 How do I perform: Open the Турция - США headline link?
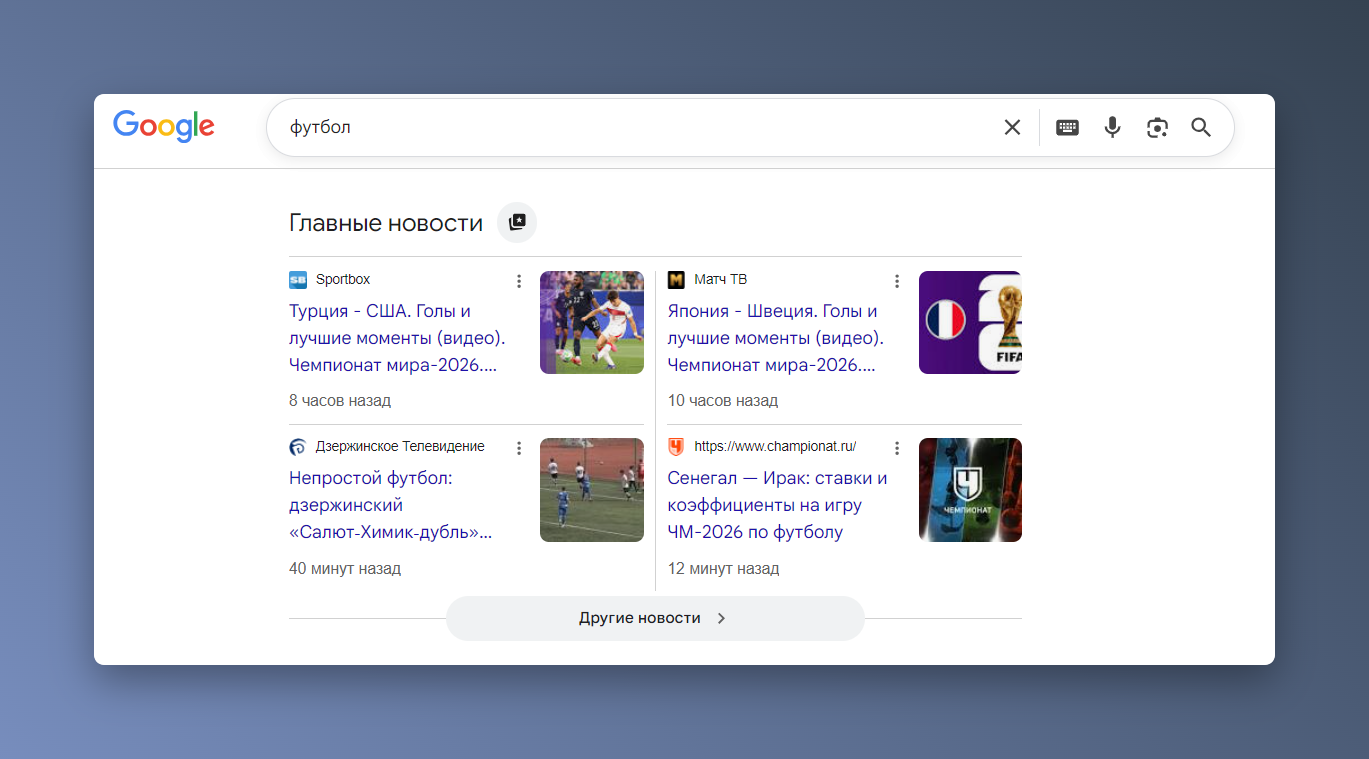tap(397, 338)
